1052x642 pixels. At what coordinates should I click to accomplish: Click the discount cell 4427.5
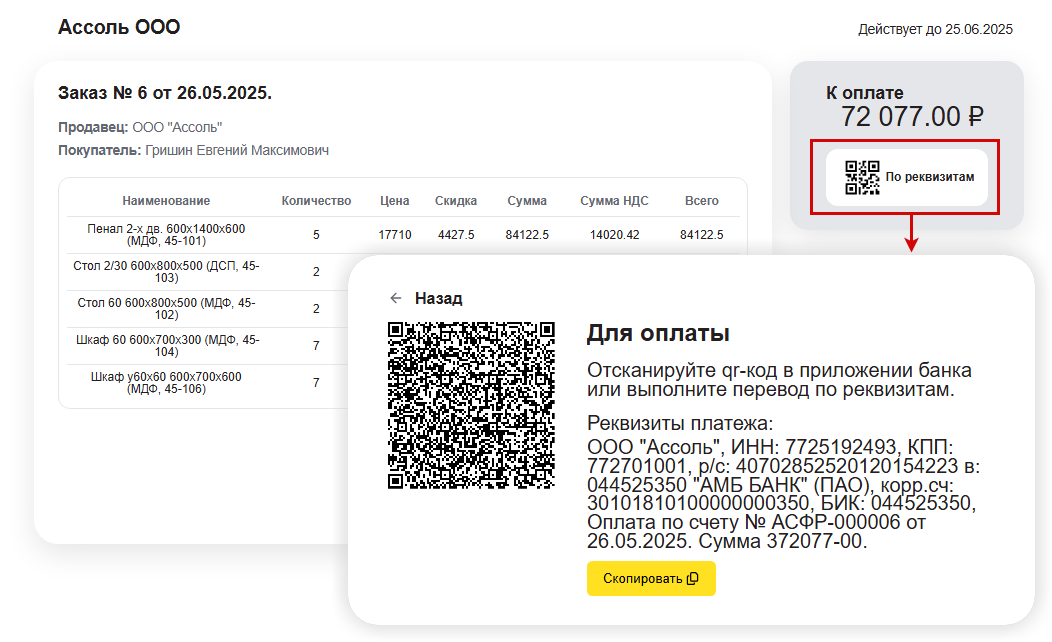pyautogui.click(x=456, y=235)
